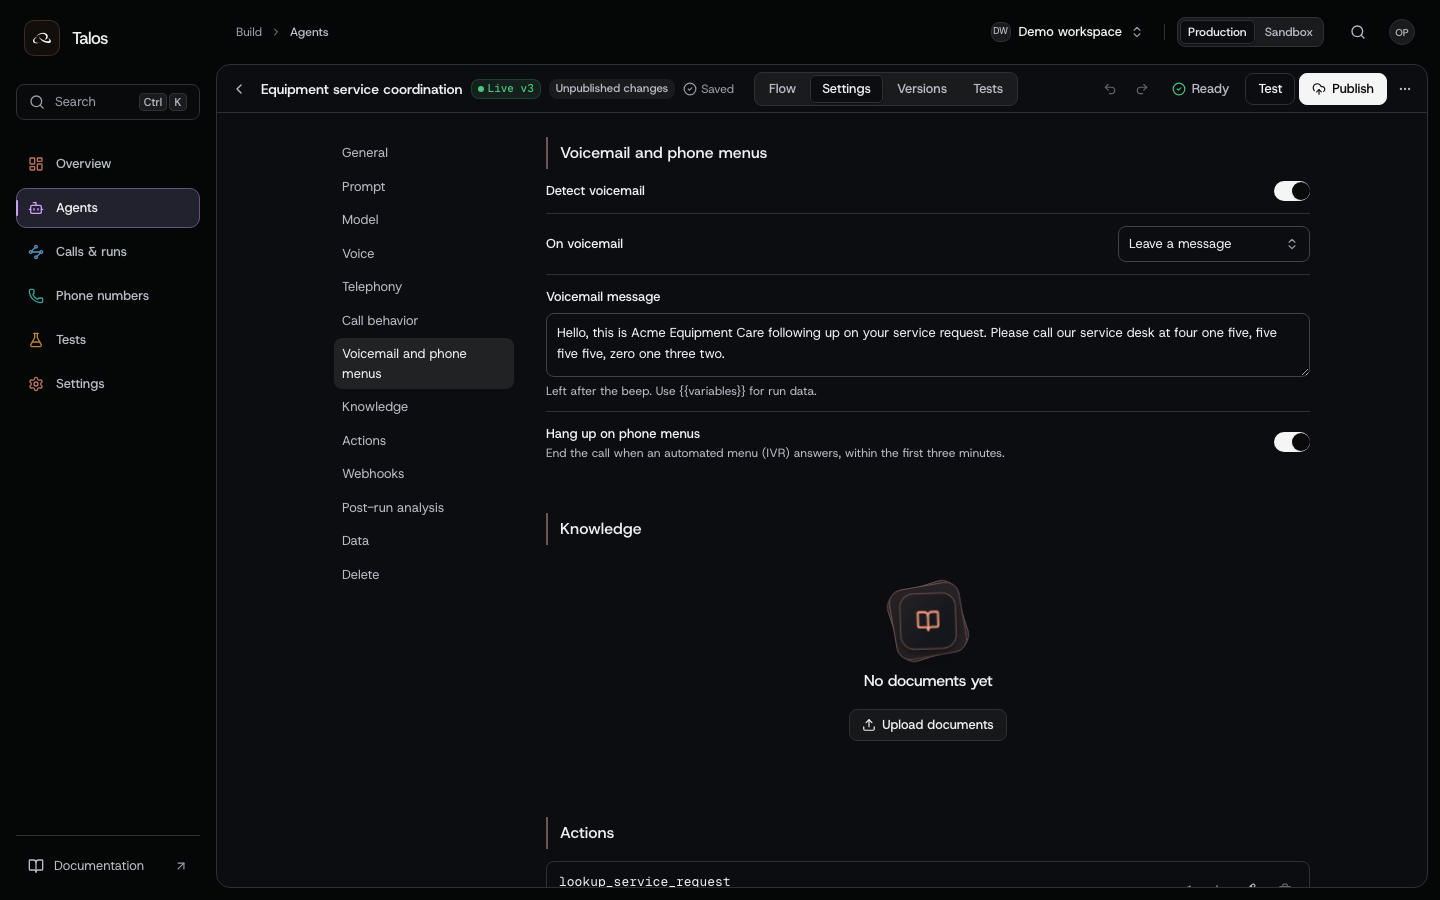Click into the Voicemail message text area
This screenshot has height=900, width=1440.
(x=928, y=345)
